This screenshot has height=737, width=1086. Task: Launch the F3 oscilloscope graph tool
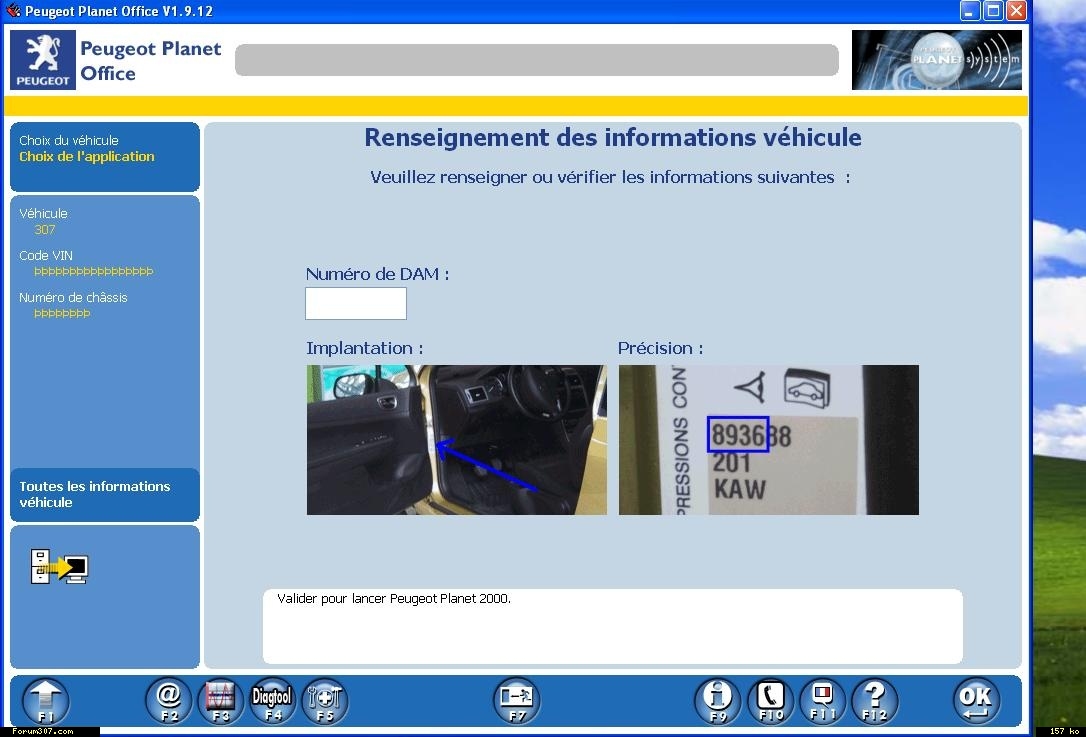(220, 701)
